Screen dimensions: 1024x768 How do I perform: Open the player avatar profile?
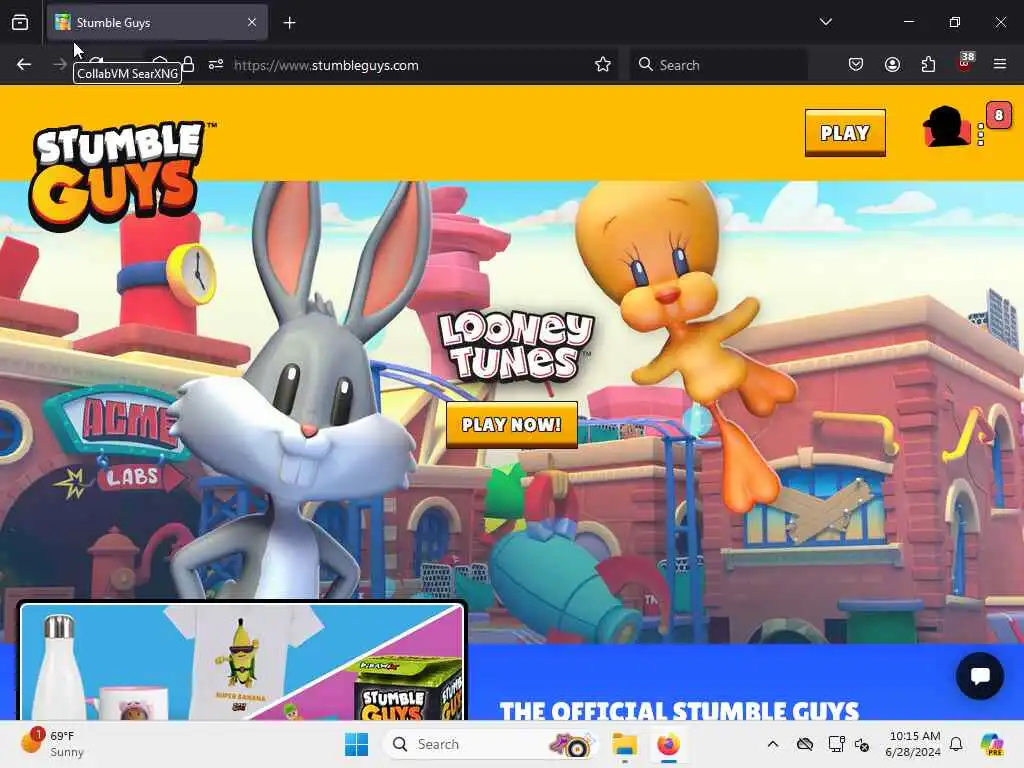coord(946,127)
